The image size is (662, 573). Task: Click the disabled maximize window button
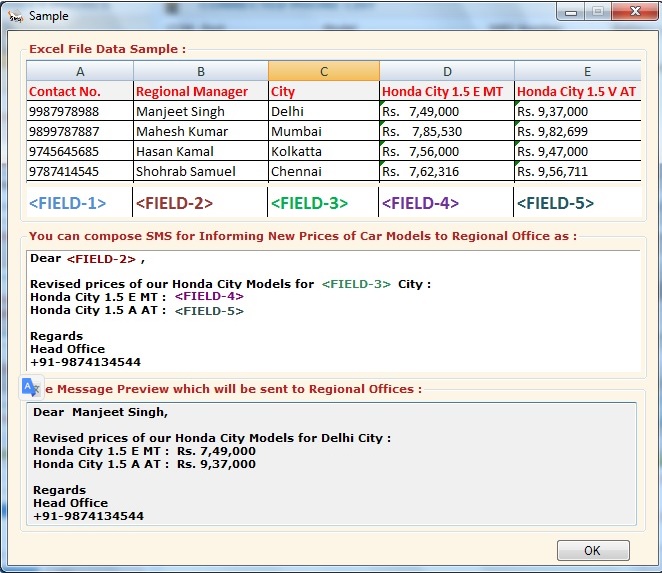598,11
